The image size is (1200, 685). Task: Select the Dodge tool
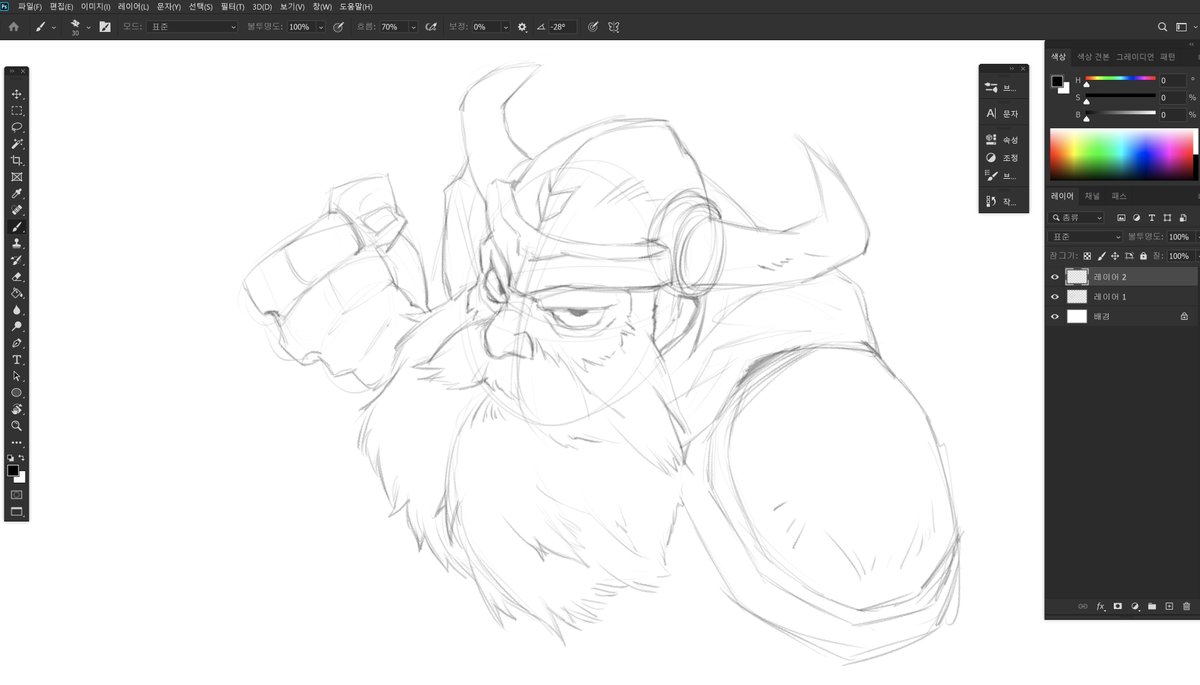[x=17, y=327]
